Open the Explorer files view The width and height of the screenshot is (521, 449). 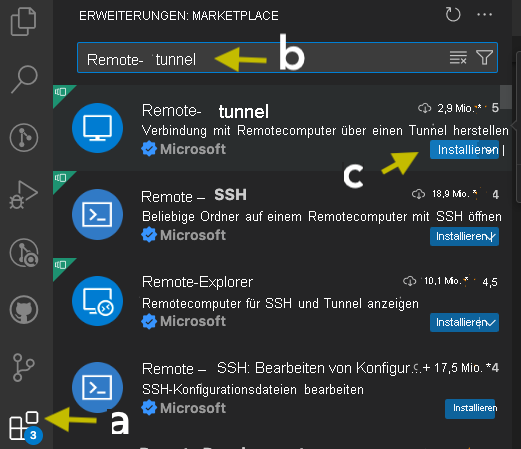[x=23, y=22]
